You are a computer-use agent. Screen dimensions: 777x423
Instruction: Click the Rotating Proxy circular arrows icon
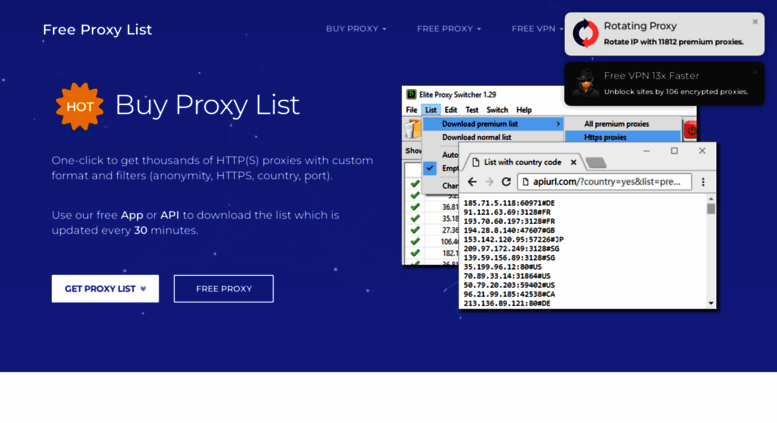585,34
